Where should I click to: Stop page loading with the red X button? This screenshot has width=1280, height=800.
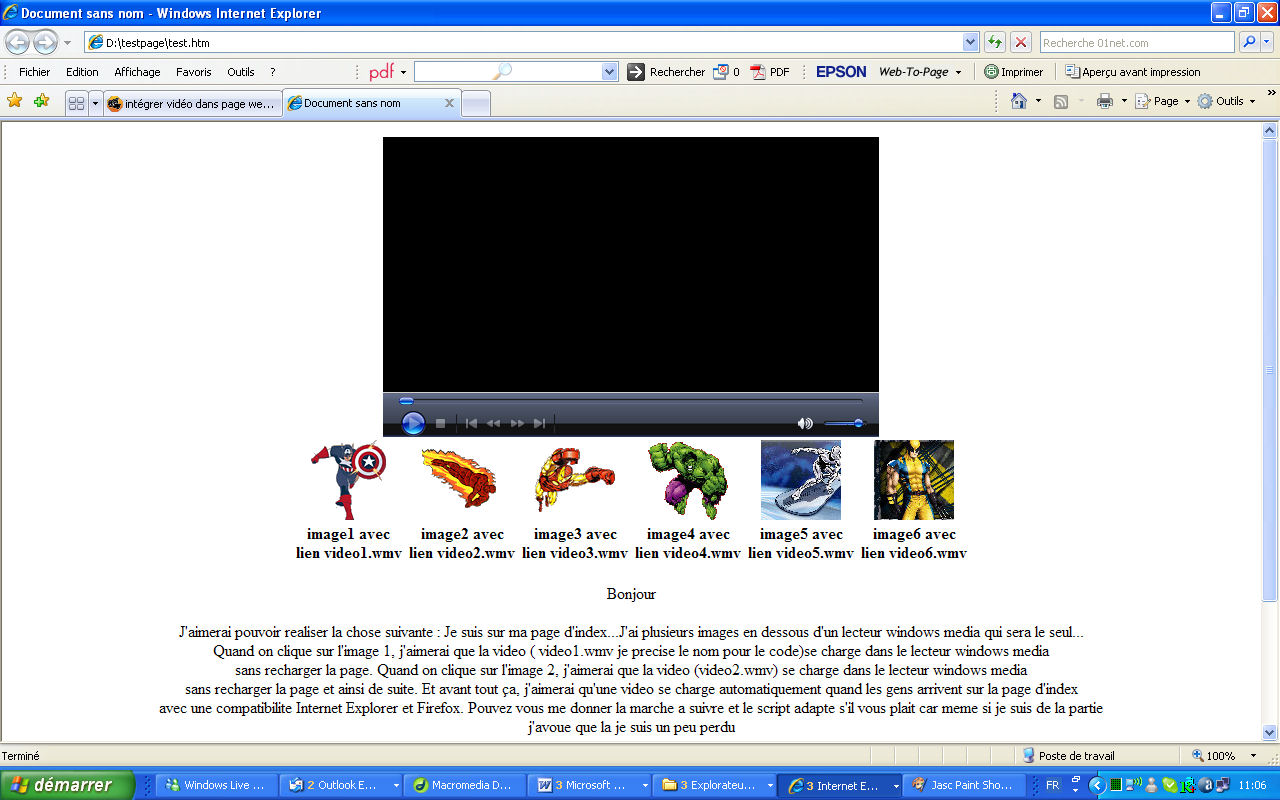[x=1020, y=42]
